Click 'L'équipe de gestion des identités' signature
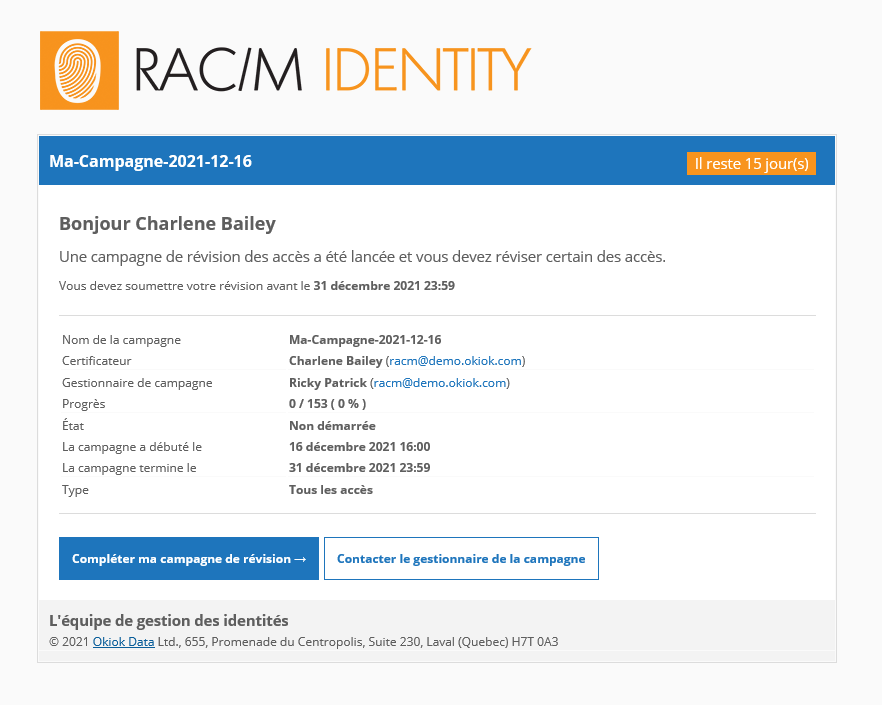The height and width of the screenshot is (705, 882). (169, 621)
